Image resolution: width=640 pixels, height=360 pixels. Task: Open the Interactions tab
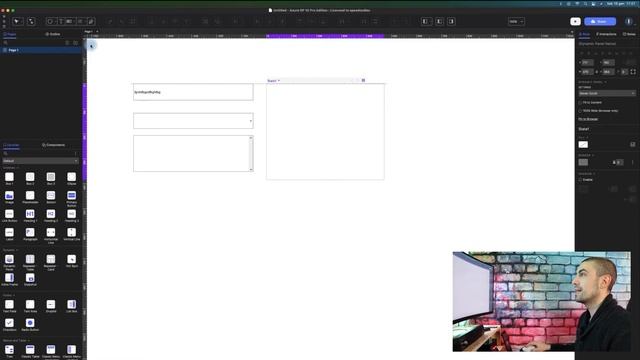(x=607, y=34)
